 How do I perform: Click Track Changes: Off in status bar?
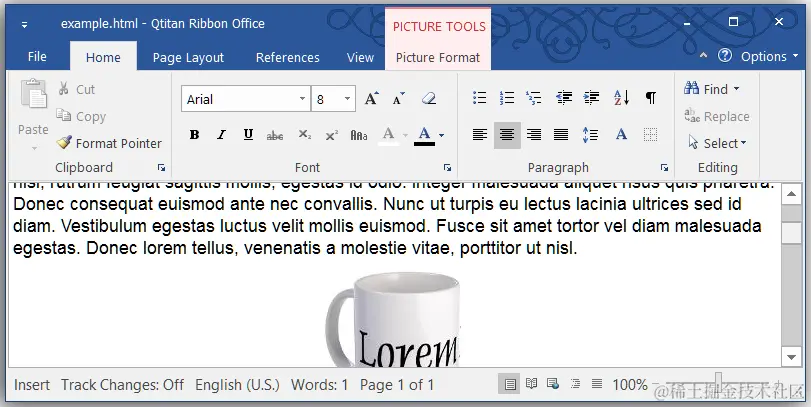tap(123, 385)
